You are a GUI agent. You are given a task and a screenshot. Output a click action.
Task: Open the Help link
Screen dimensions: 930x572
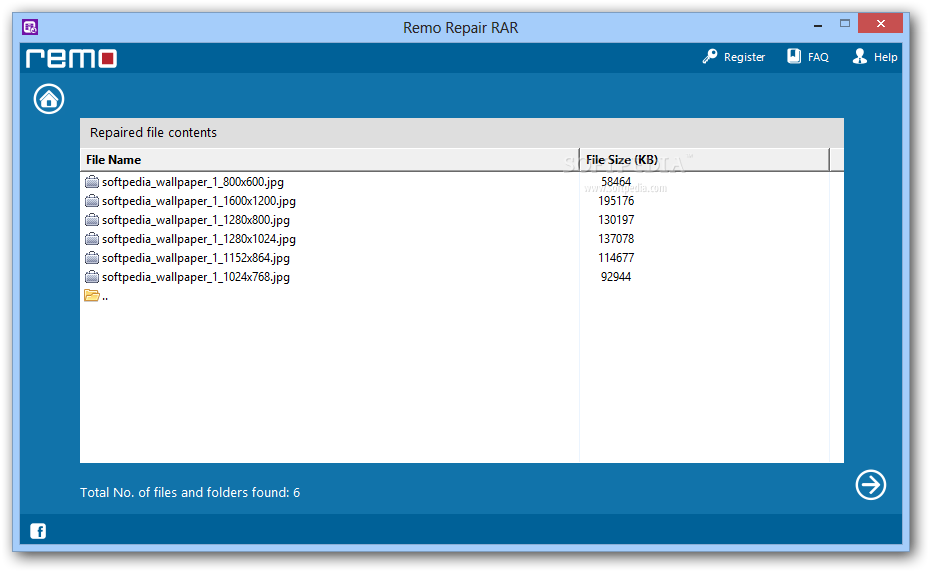point(886,57)
